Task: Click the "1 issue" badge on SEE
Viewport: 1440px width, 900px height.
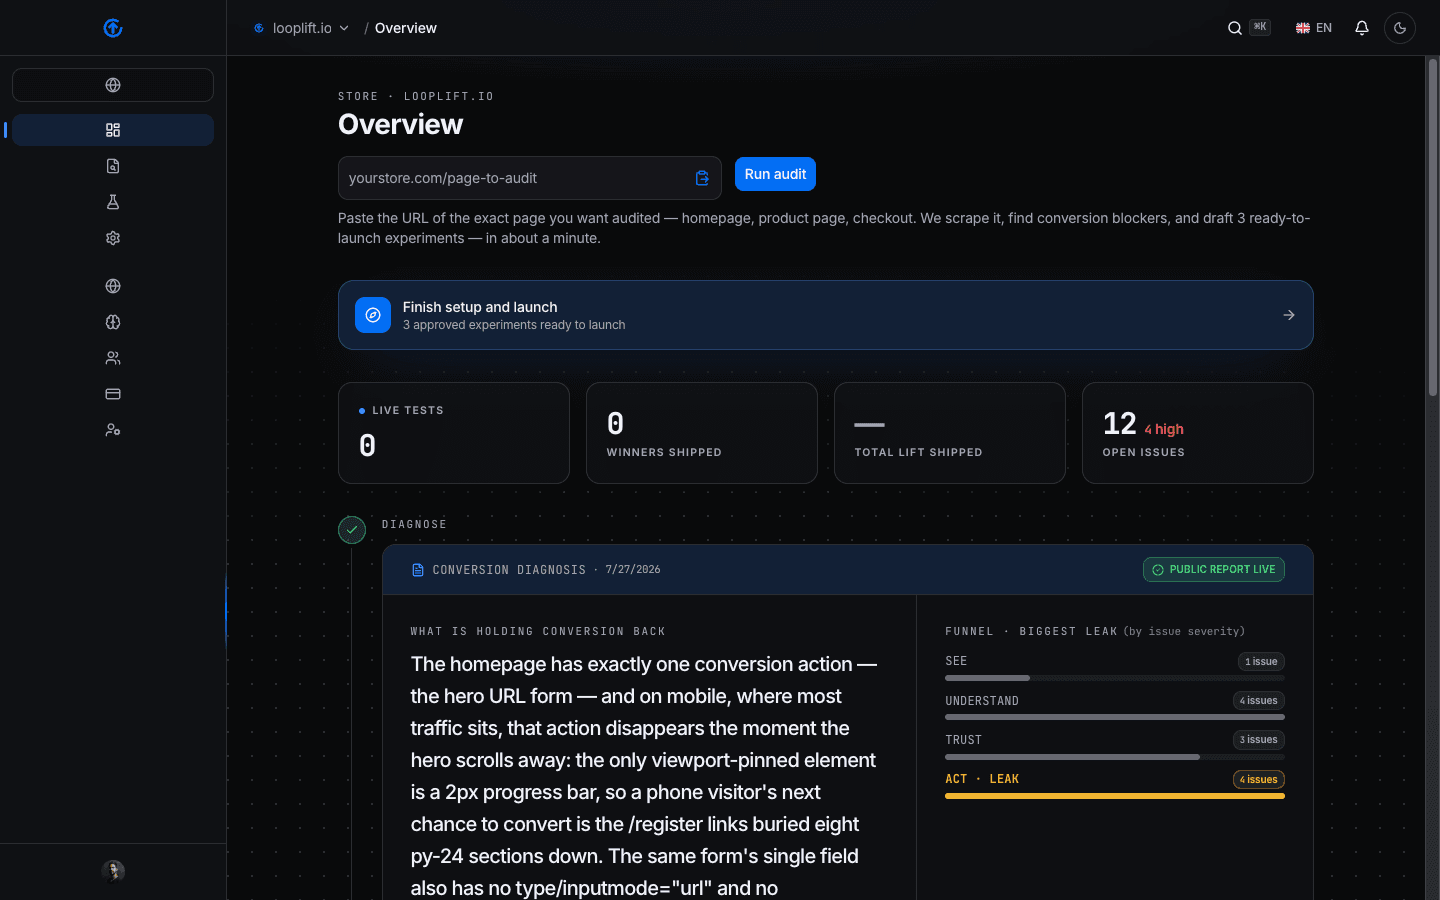Action: click(1261, 662)
